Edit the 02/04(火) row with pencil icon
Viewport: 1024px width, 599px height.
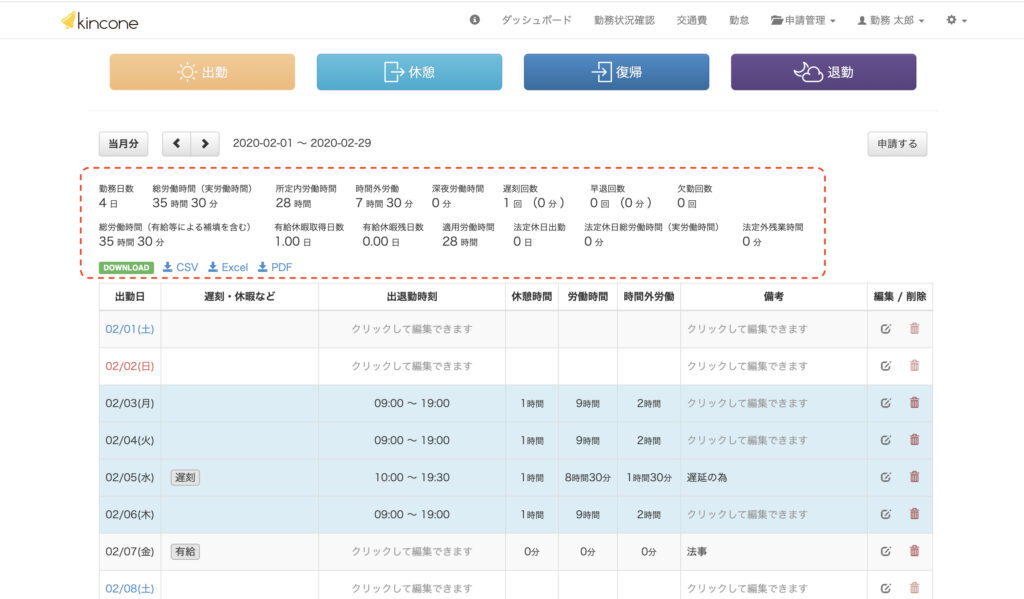coord(886,440)
